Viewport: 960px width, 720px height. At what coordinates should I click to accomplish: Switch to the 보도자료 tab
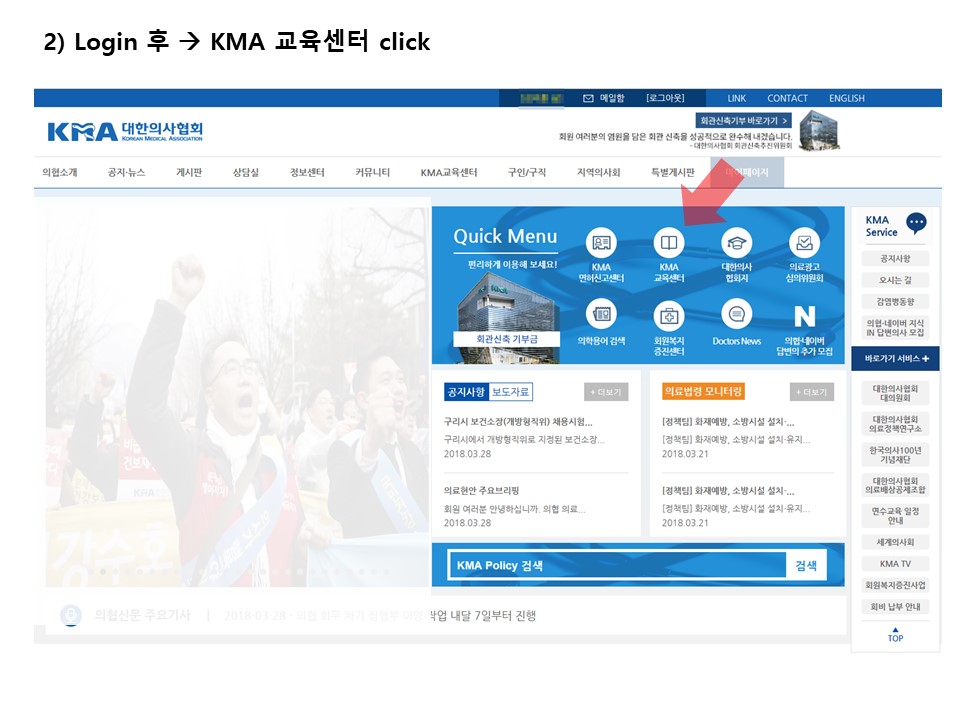pyautogui.click(x=511, y=392)
